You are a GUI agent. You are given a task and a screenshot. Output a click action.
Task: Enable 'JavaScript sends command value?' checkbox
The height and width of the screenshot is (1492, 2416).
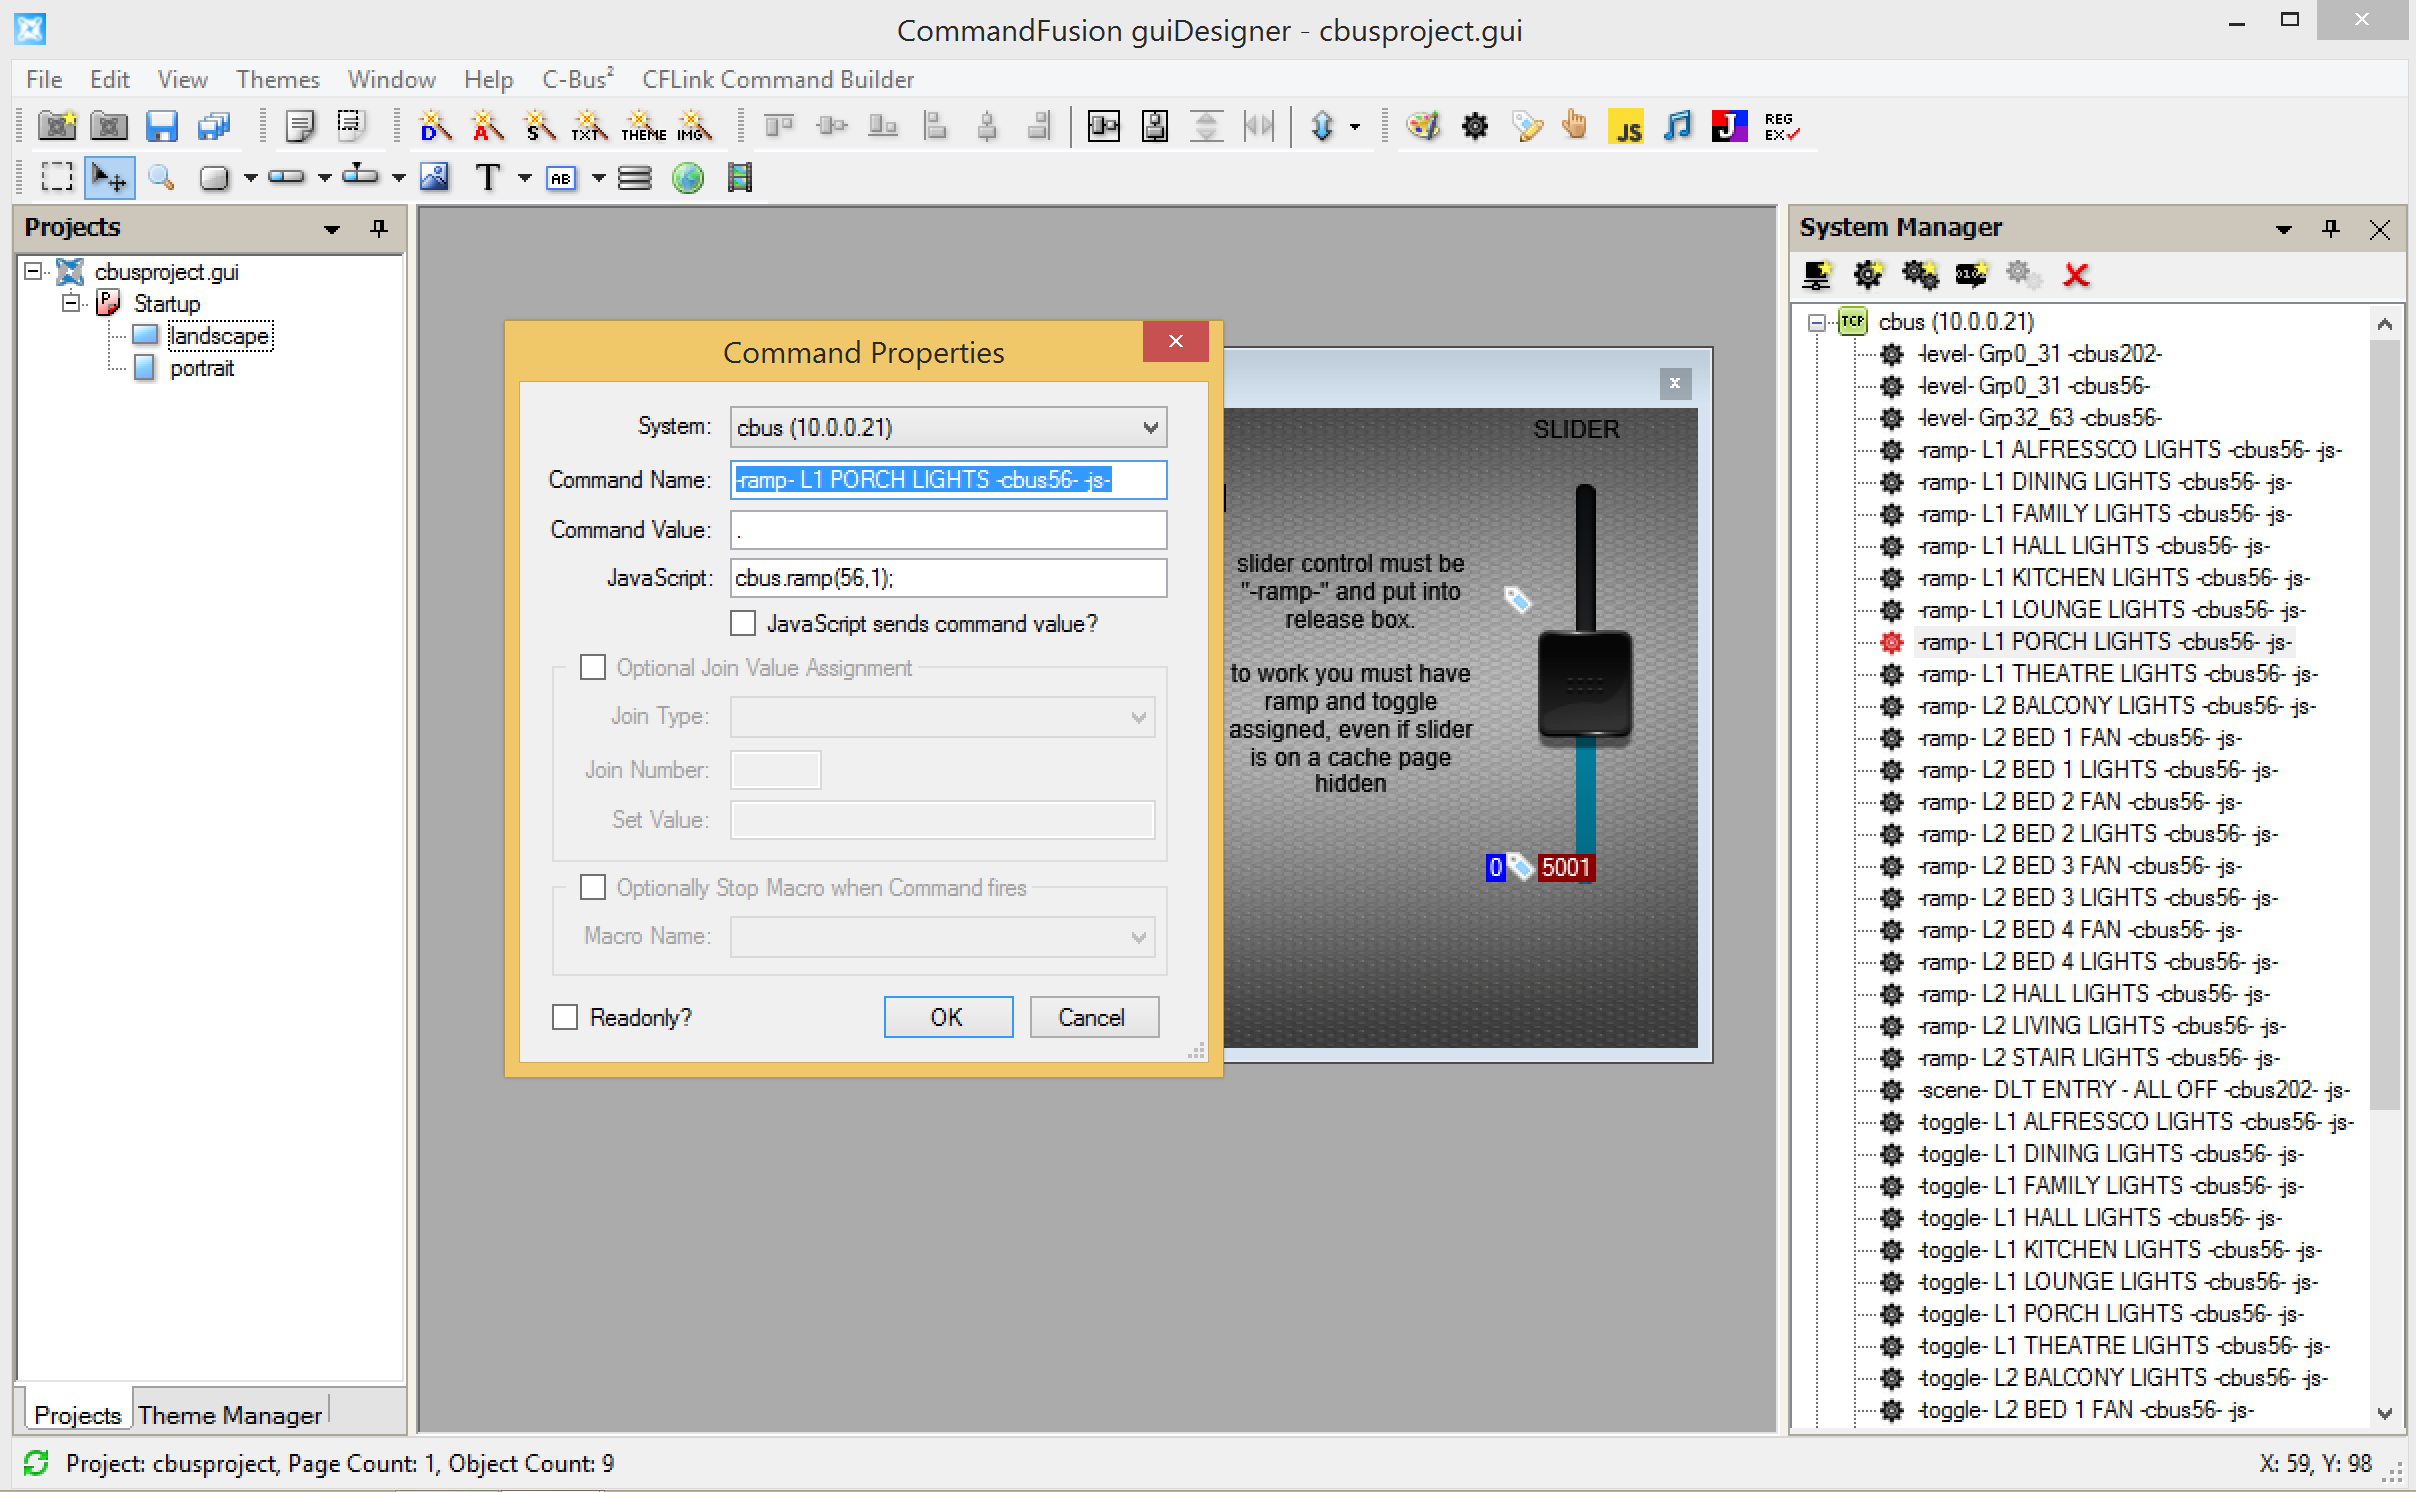(743, 624)
